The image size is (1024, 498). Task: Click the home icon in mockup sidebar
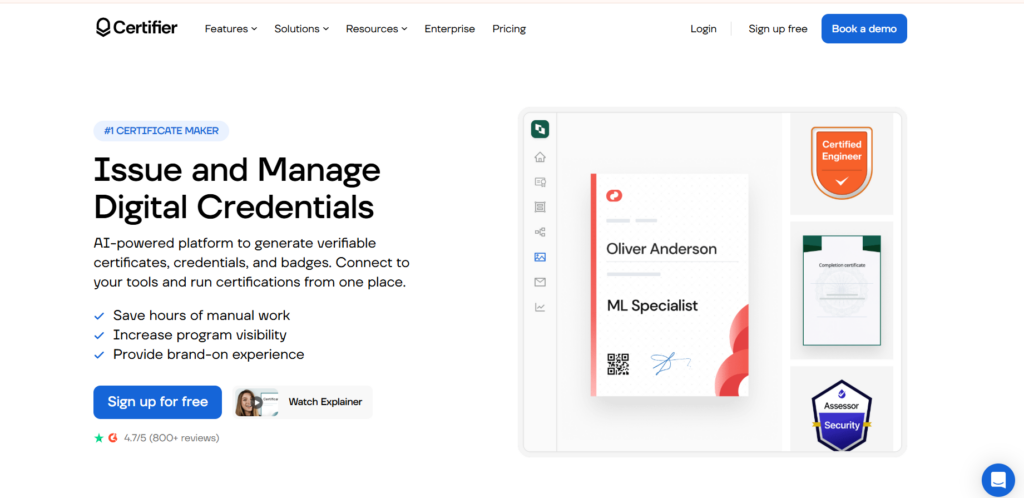pyautogui.click(x=539, y=157)
